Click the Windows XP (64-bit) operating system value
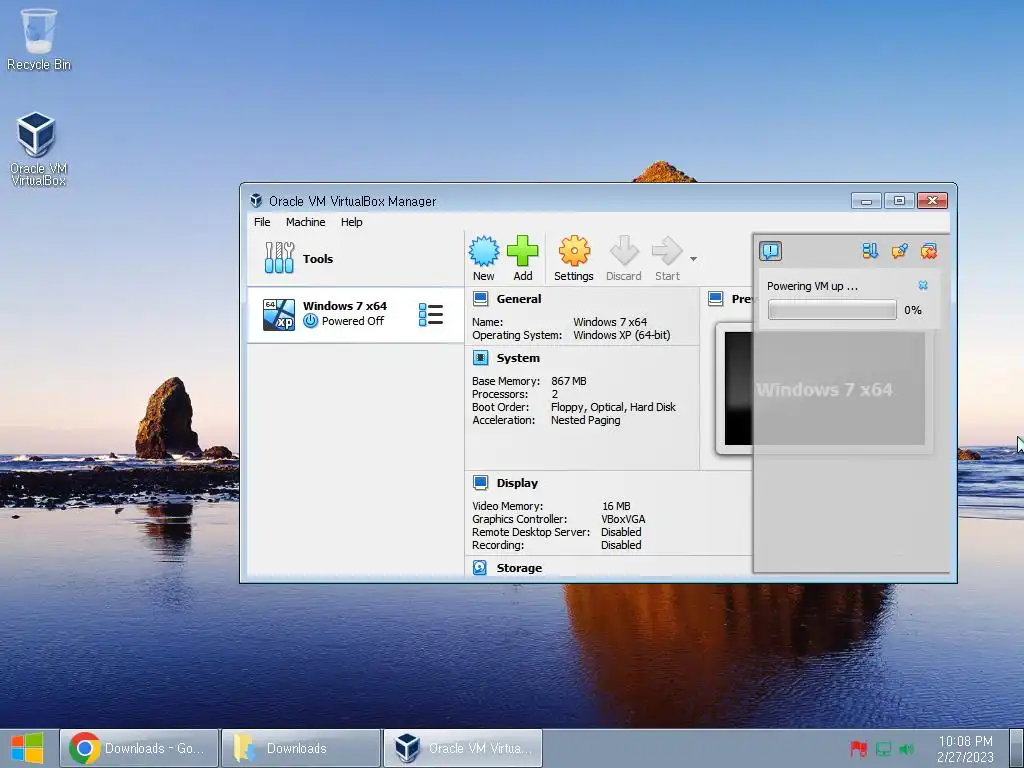Viewport: 1024px width, 768px height. tap(622, 335)
